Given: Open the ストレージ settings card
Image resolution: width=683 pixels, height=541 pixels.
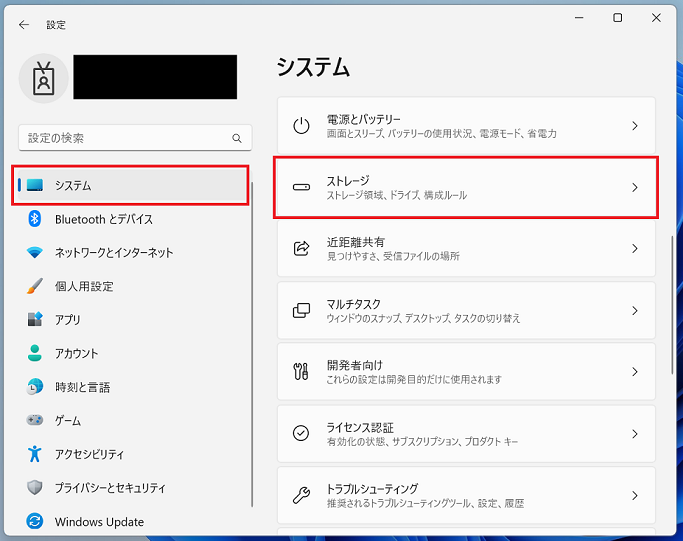Looking at the screenshot, I should pyautogui.click(x=466, y=187).
